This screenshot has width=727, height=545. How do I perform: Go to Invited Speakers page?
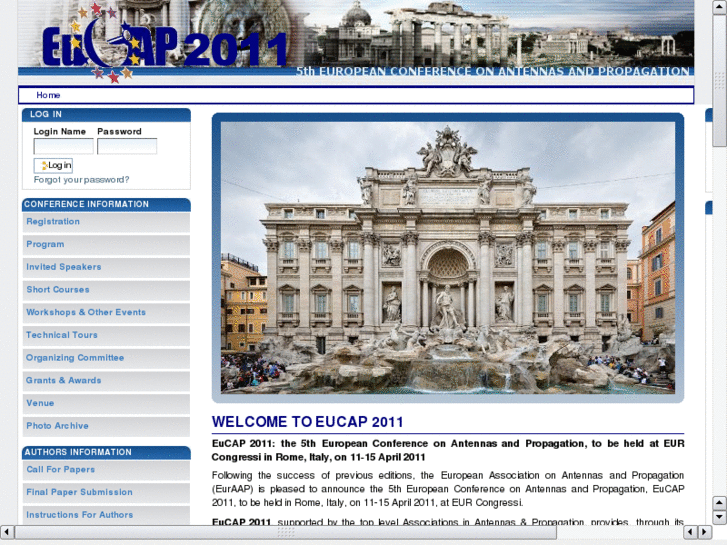[x=106, y=268]
